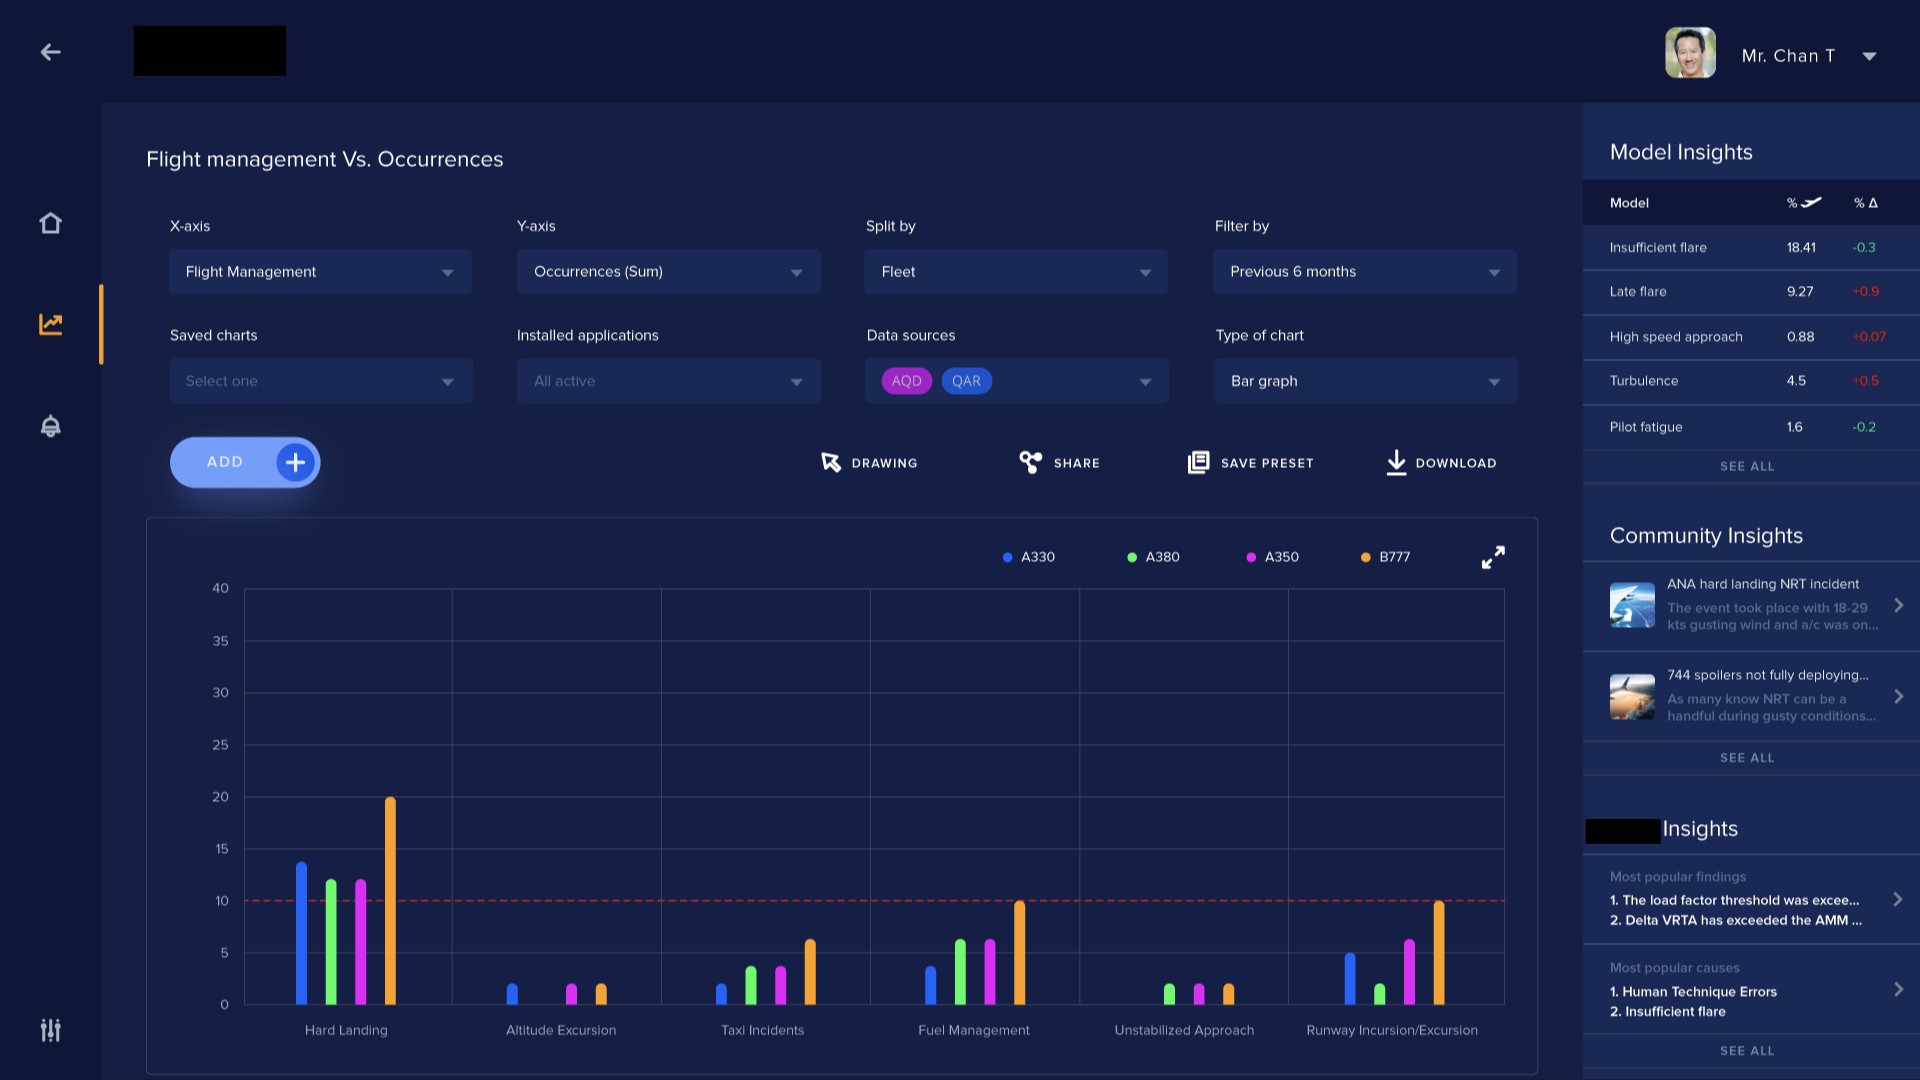Screen dimensions: 1920x1080
Task: Open the load factor threshold finding
Action: pos(1734,901)
